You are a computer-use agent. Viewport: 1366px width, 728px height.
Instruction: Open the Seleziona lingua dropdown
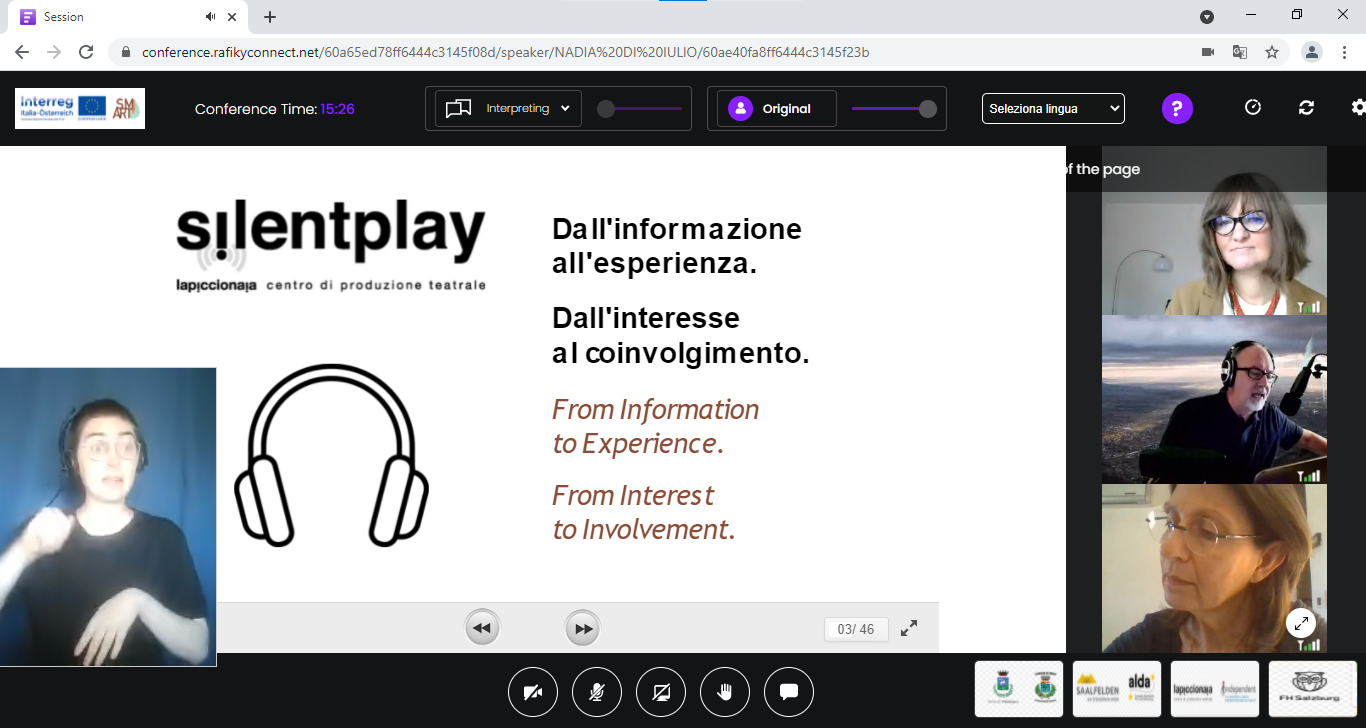[x=1053, y=108]
